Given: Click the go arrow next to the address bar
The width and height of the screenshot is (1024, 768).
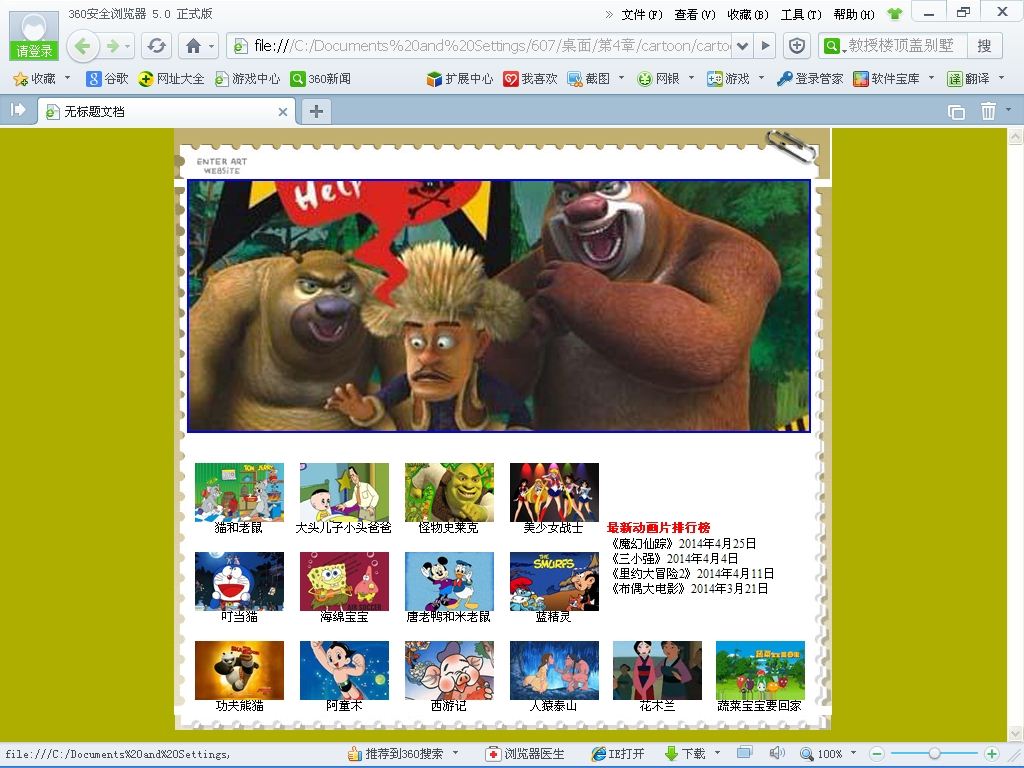Looking at the screenshot, I should click(765, 46).
